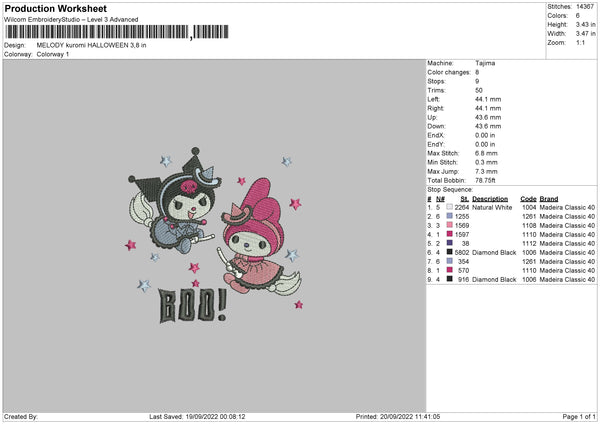The height and width of the screenshot is (424, 600).
Task: Select Diamond Black in the 916 stitches row
Action: coord(494,280)
